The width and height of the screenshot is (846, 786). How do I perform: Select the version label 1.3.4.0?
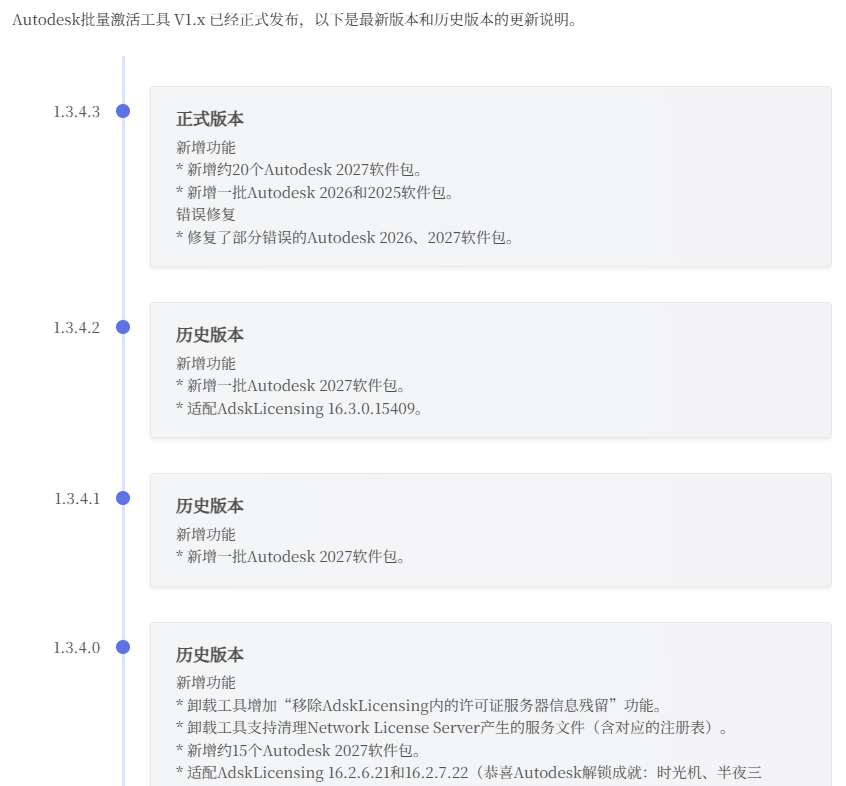77,647
